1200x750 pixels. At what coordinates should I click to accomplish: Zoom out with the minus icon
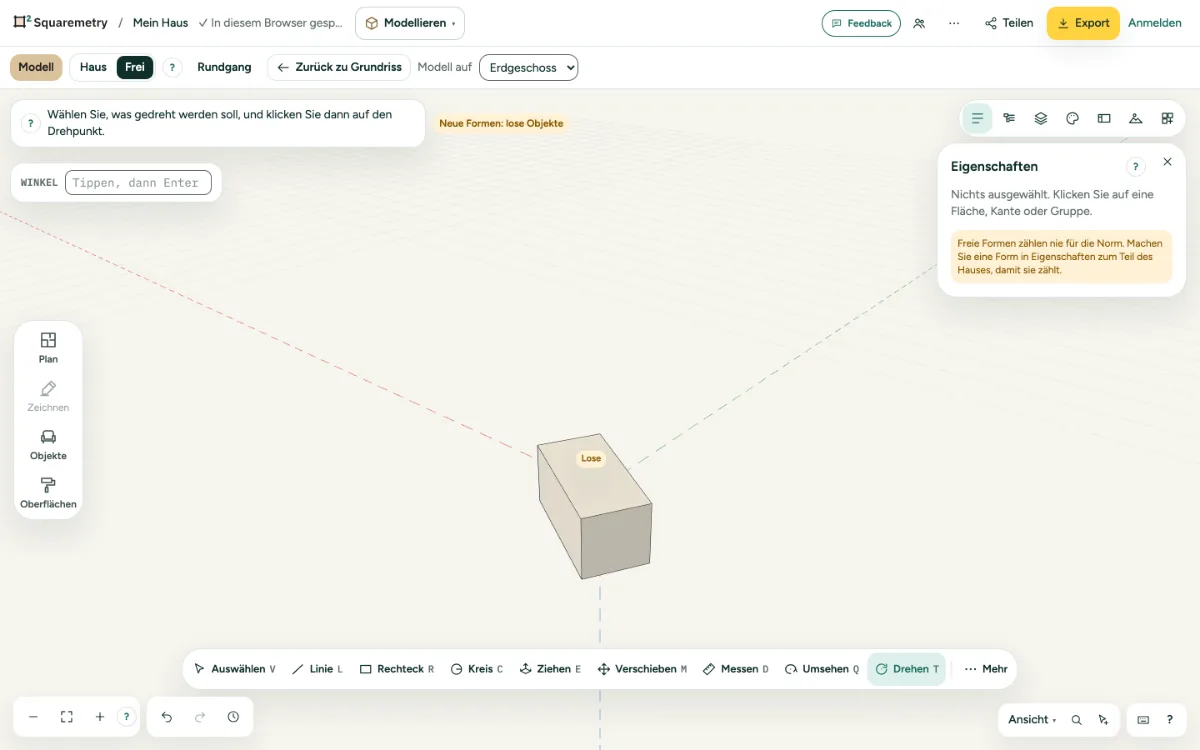[x=33, y=717]
